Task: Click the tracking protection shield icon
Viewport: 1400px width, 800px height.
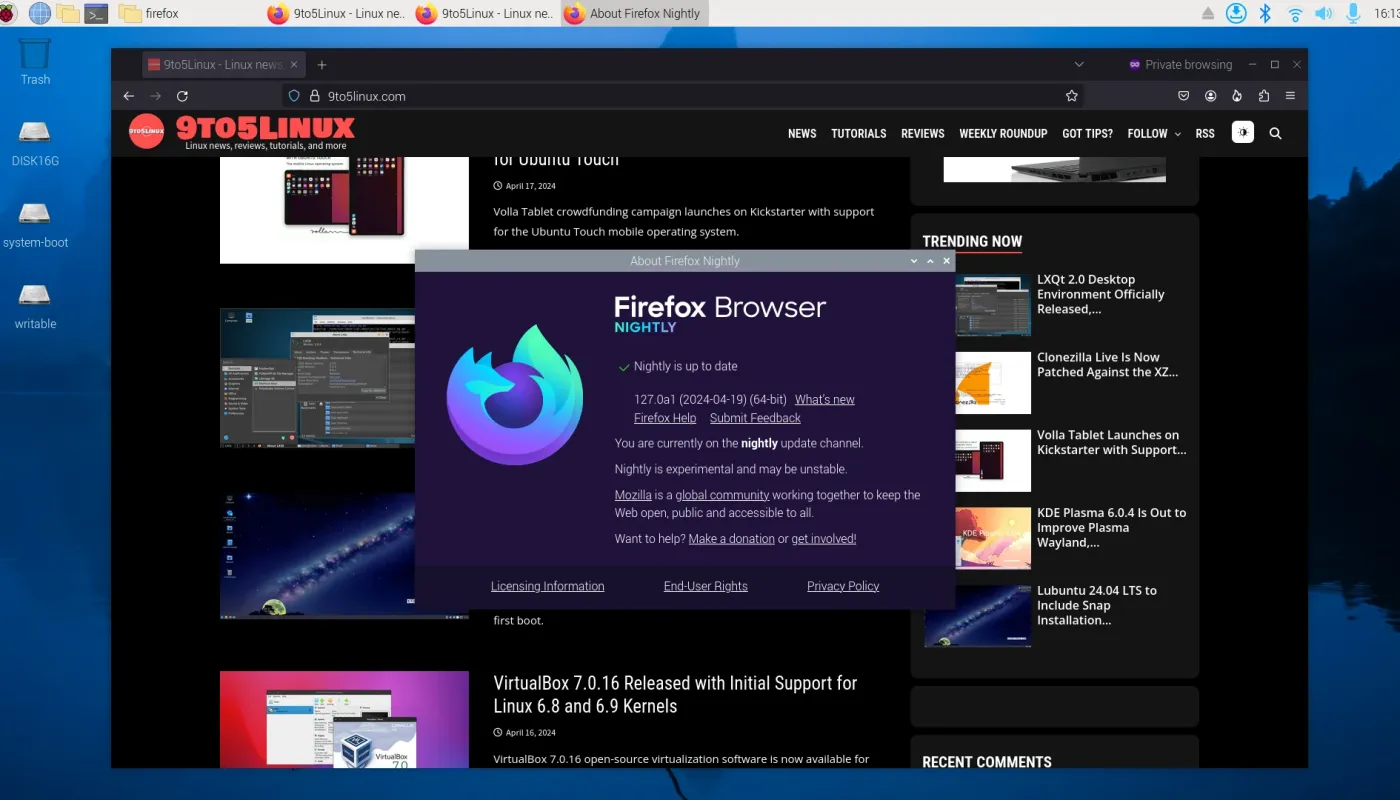Action: click(293, 96)
